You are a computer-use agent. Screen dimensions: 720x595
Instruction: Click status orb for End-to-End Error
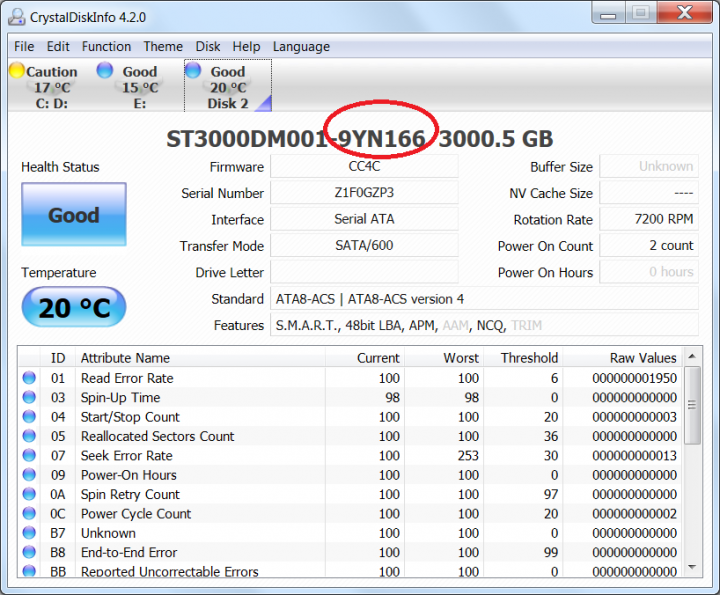click(29, 551)
